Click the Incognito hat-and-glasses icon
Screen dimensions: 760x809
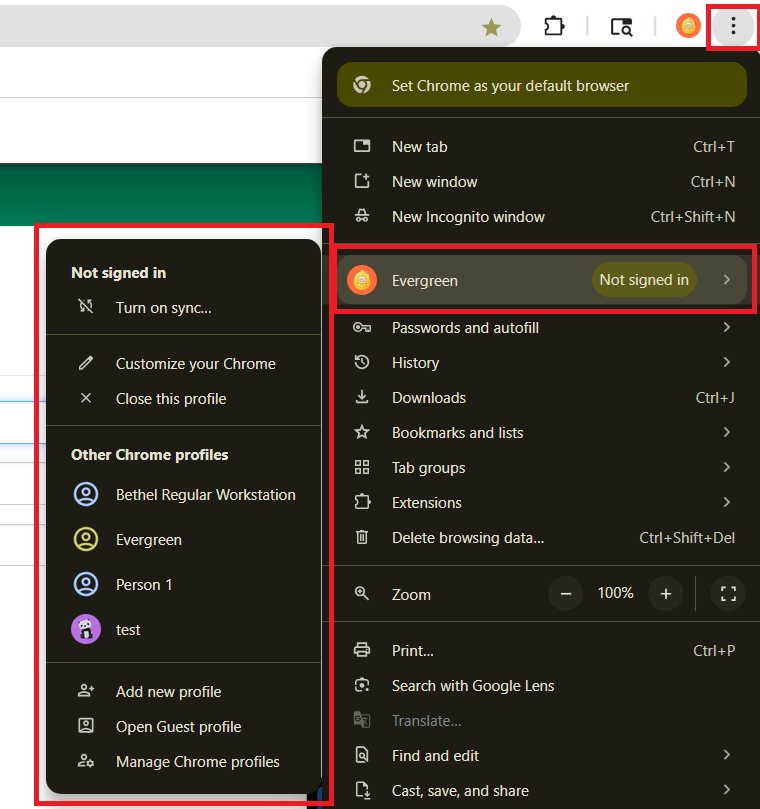point(362,216)
